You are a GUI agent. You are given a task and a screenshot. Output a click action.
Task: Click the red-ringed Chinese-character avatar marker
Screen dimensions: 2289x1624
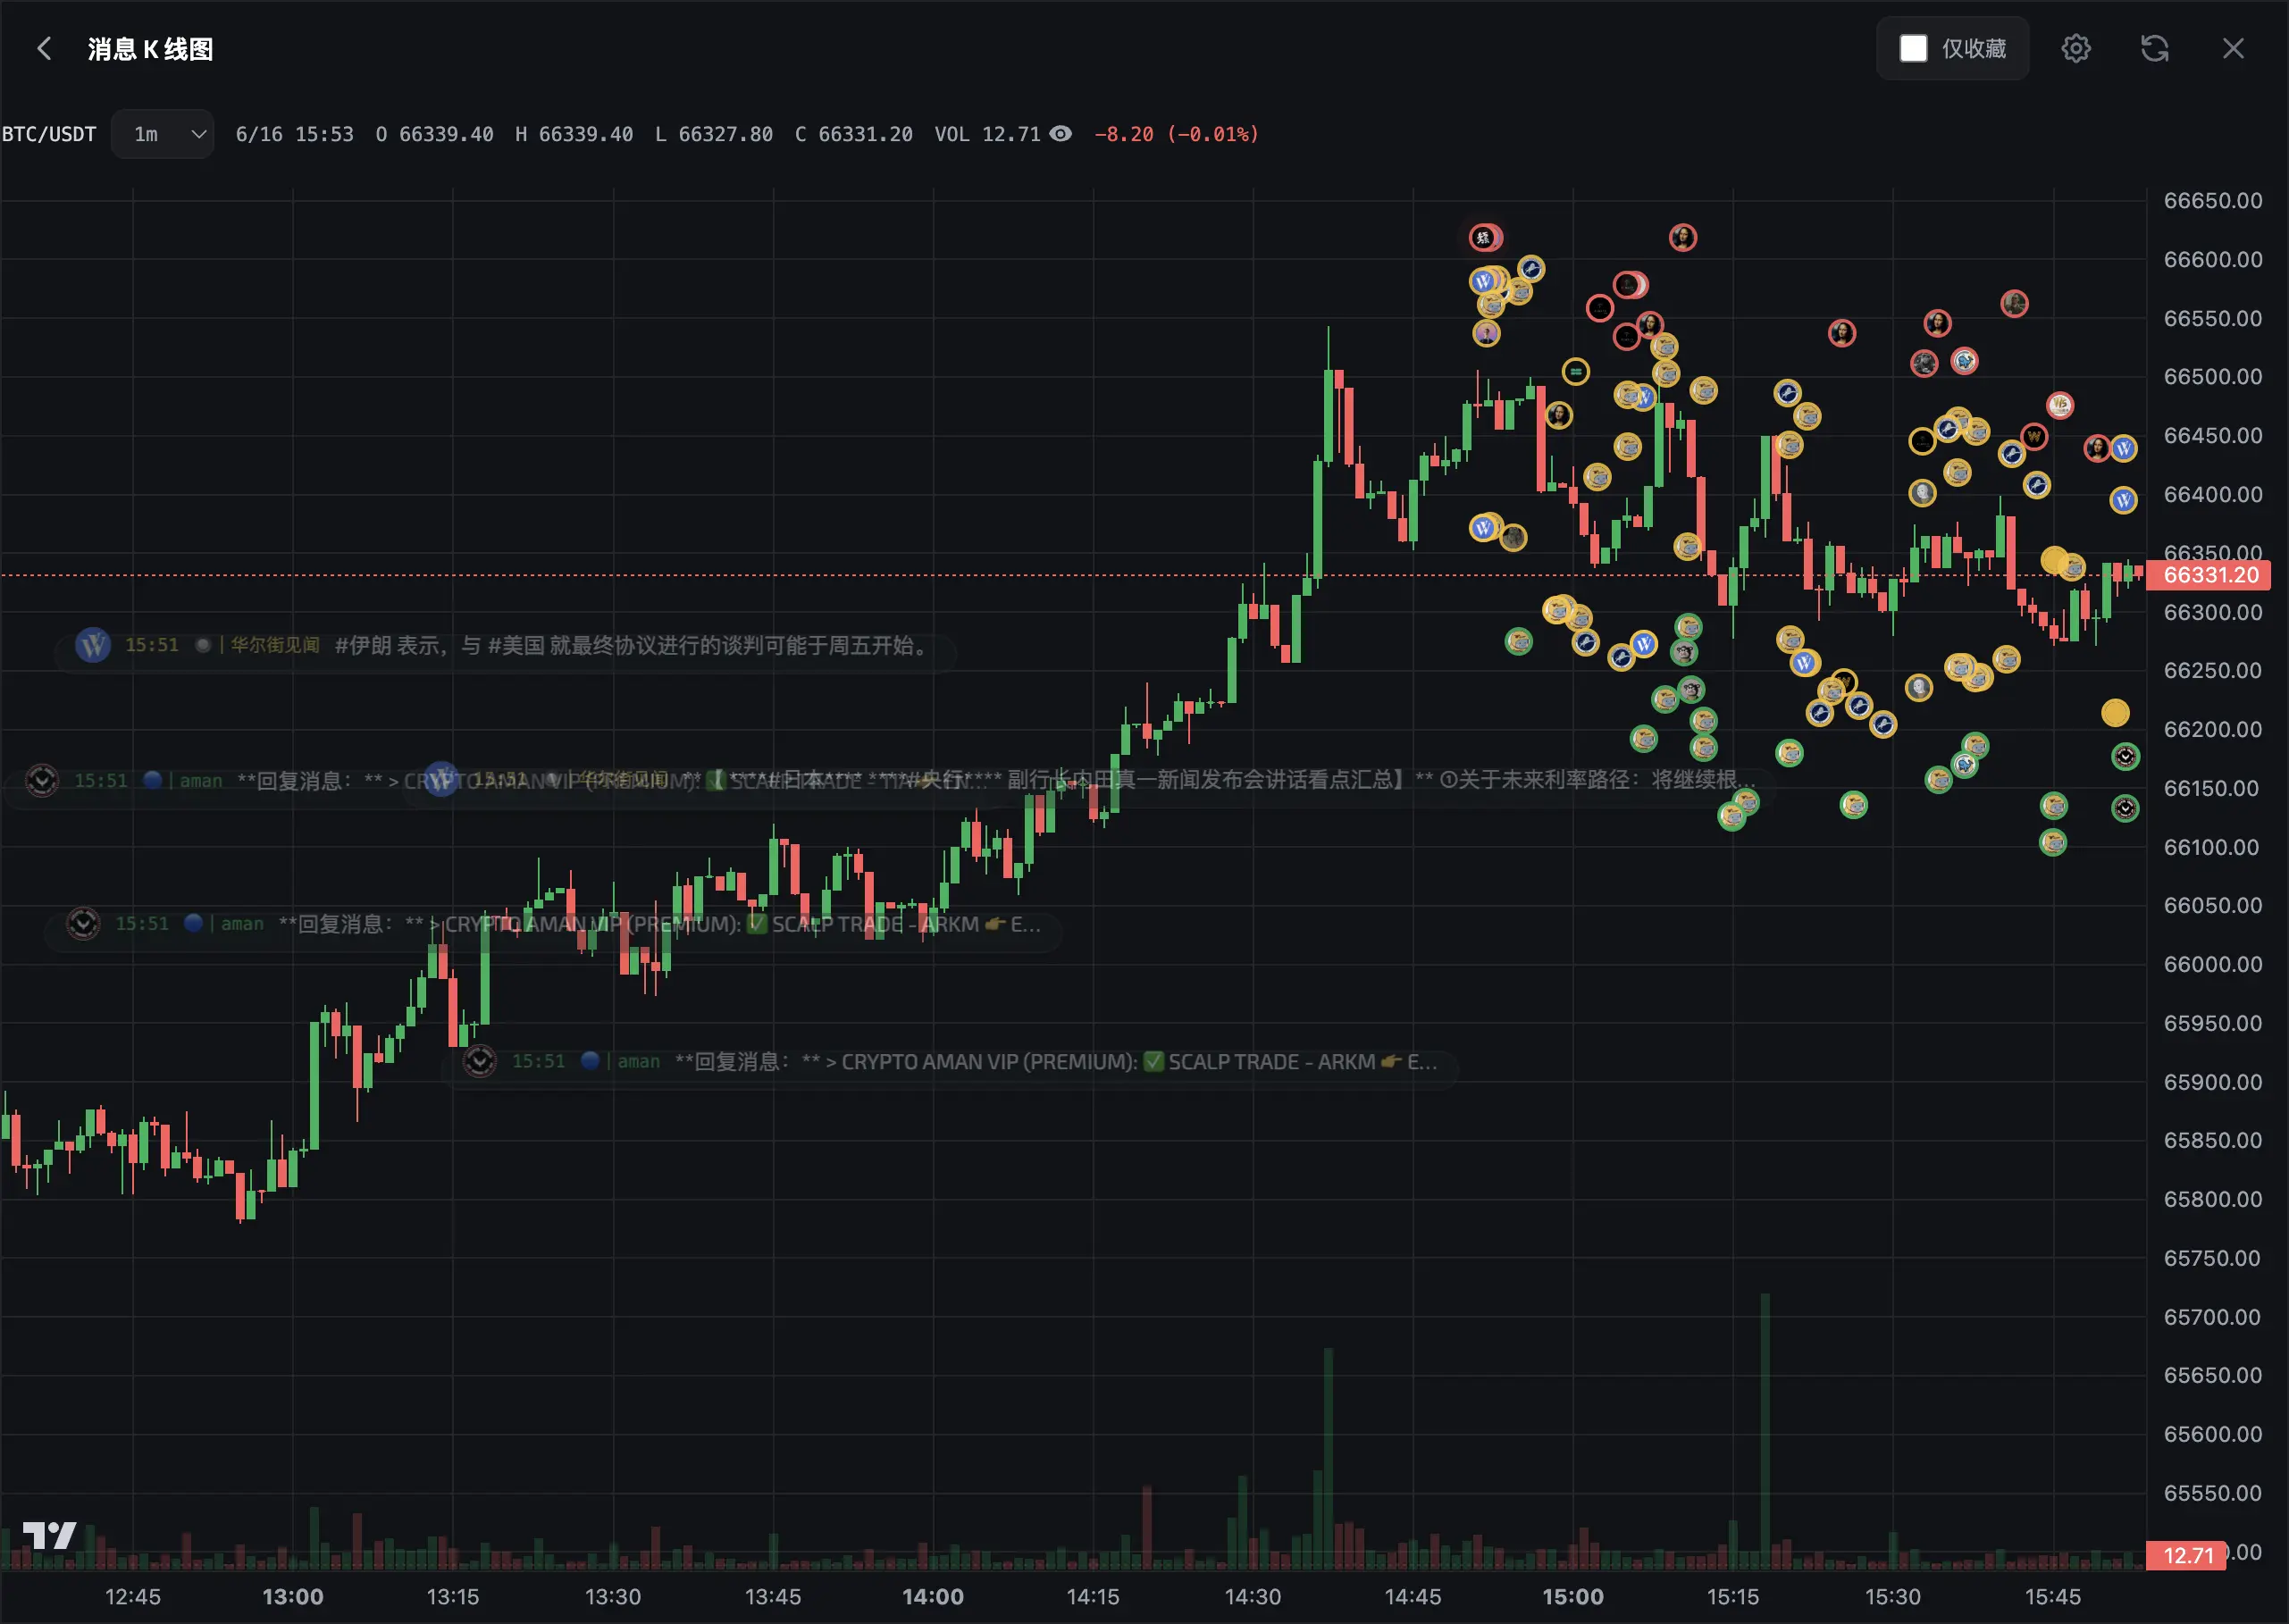tap(1484, 238)
